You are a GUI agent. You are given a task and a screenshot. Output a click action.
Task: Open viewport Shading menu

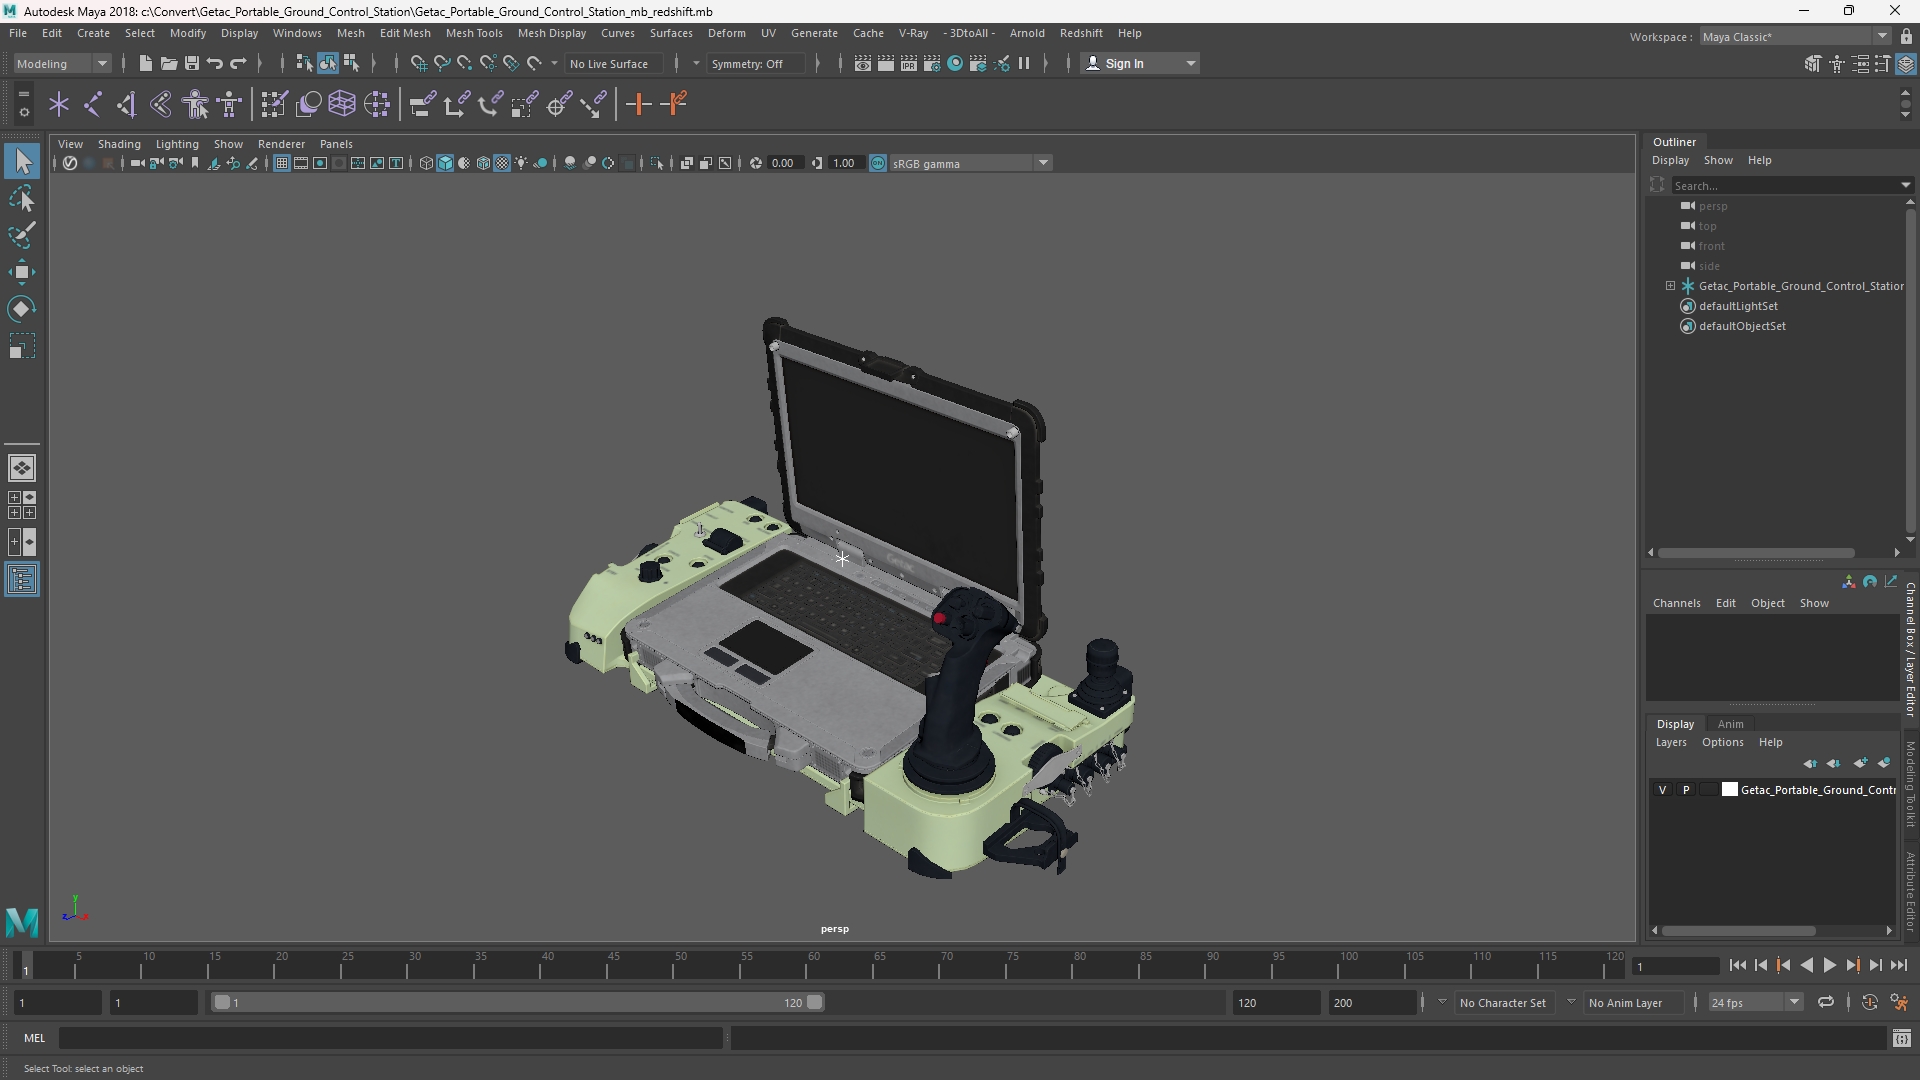(119, 144)
